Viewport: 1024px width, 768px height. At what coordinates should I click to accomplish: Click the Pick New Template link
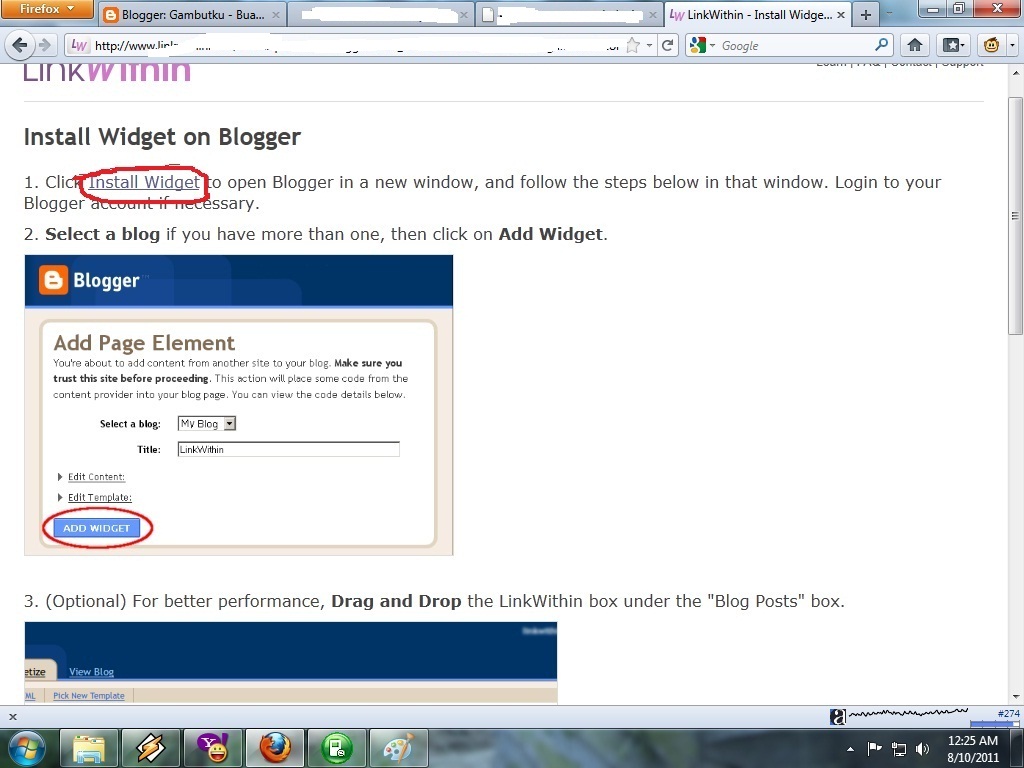coord(89,696)
